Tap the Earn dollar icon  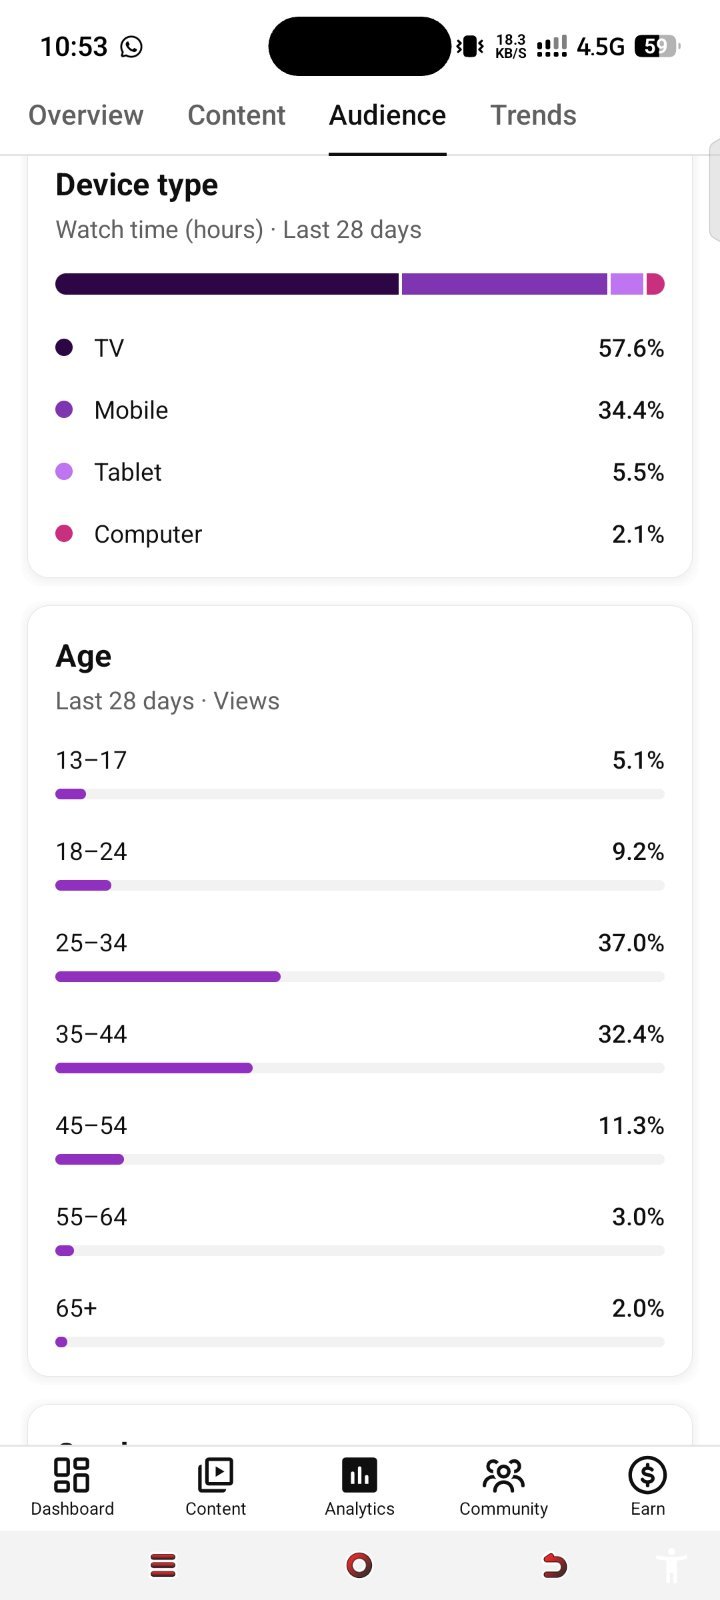tap(647, 1475)
